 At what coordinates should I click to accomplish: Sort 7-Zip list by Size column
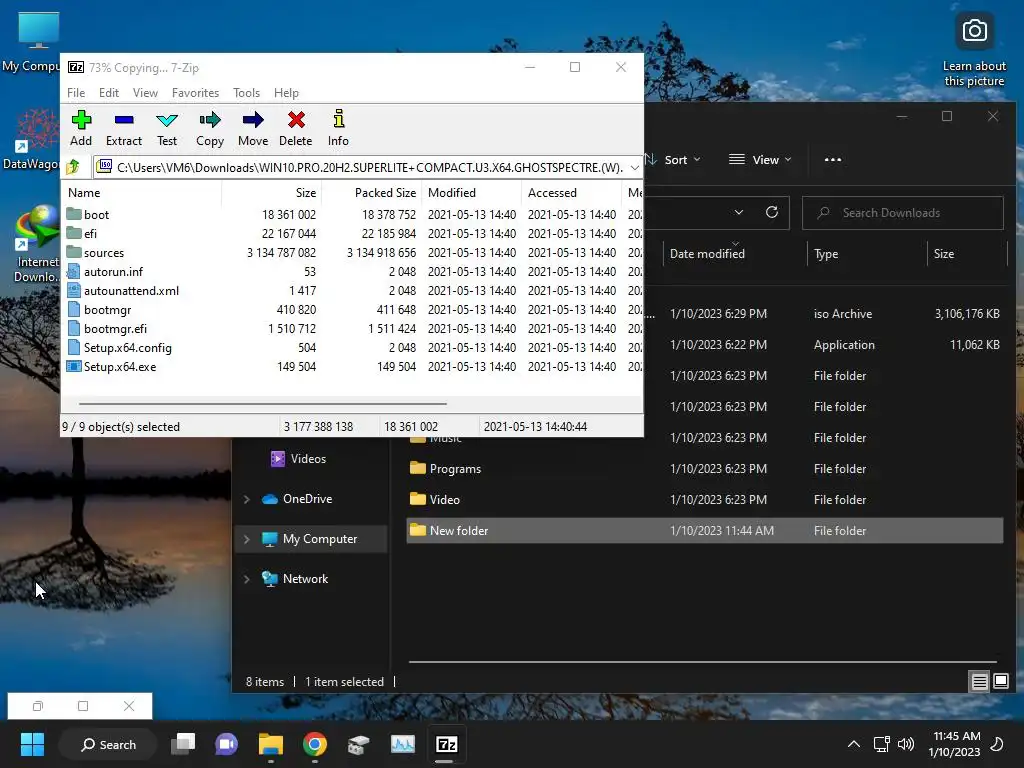click(271, 193)
